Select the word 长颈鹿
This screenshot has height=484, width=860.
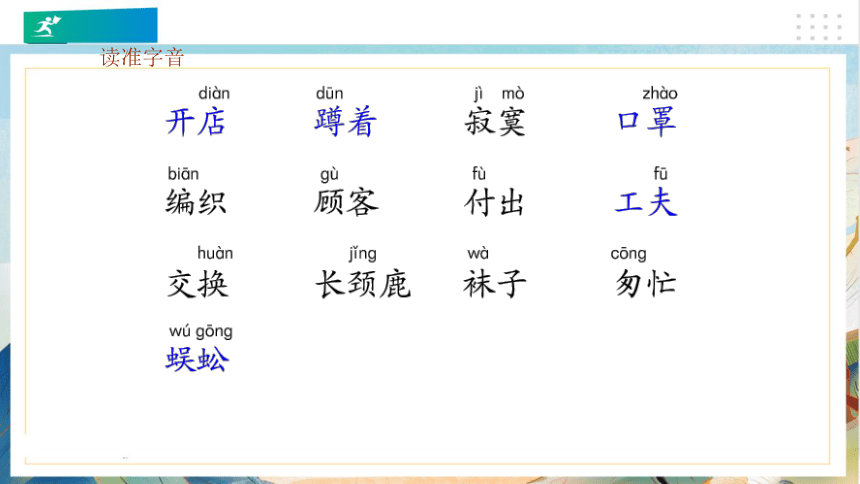pyautogui.click(x=363, y=284)
